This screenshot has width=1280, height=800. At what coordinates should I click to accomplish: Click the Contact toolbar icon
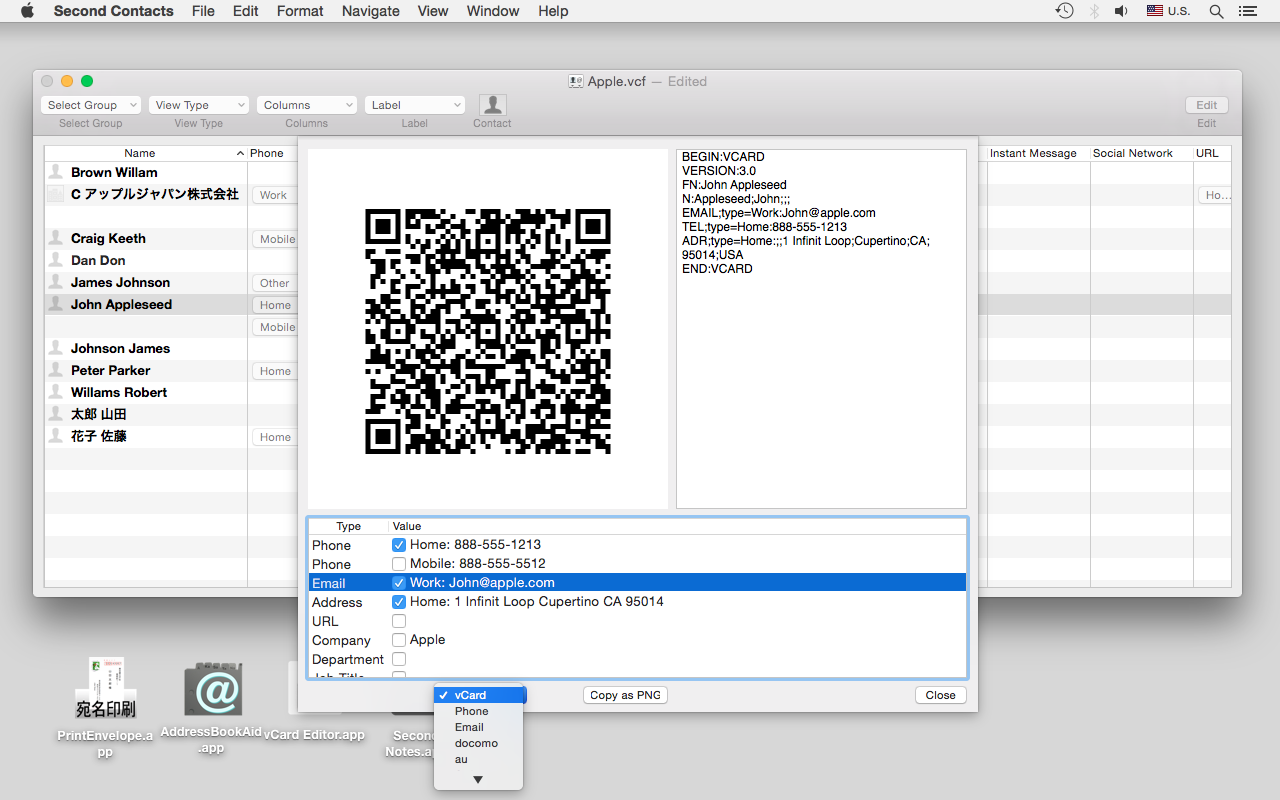(x=492, y=105)
